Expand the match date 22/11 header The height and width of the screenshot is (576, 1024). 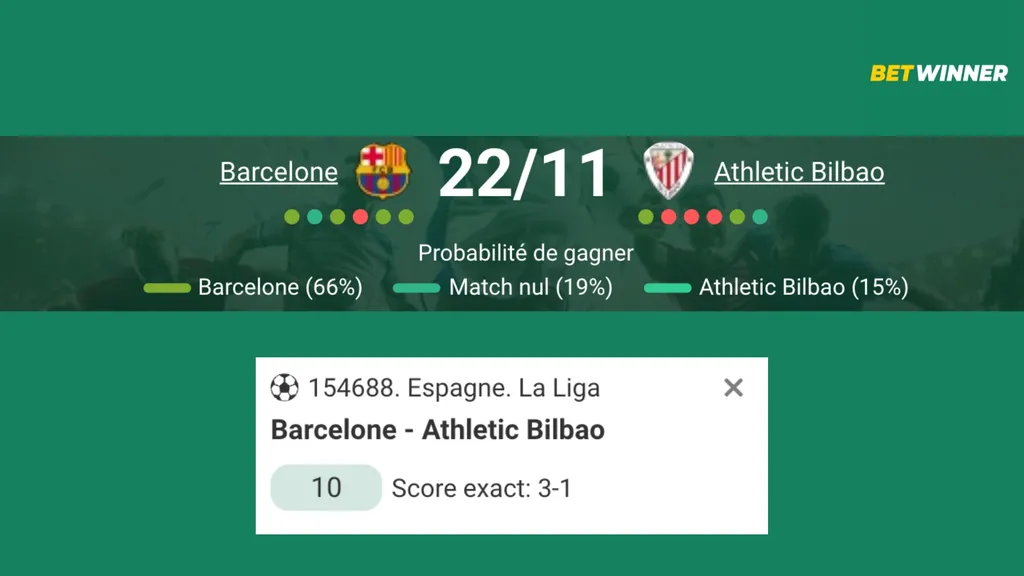tap(524, 171)
